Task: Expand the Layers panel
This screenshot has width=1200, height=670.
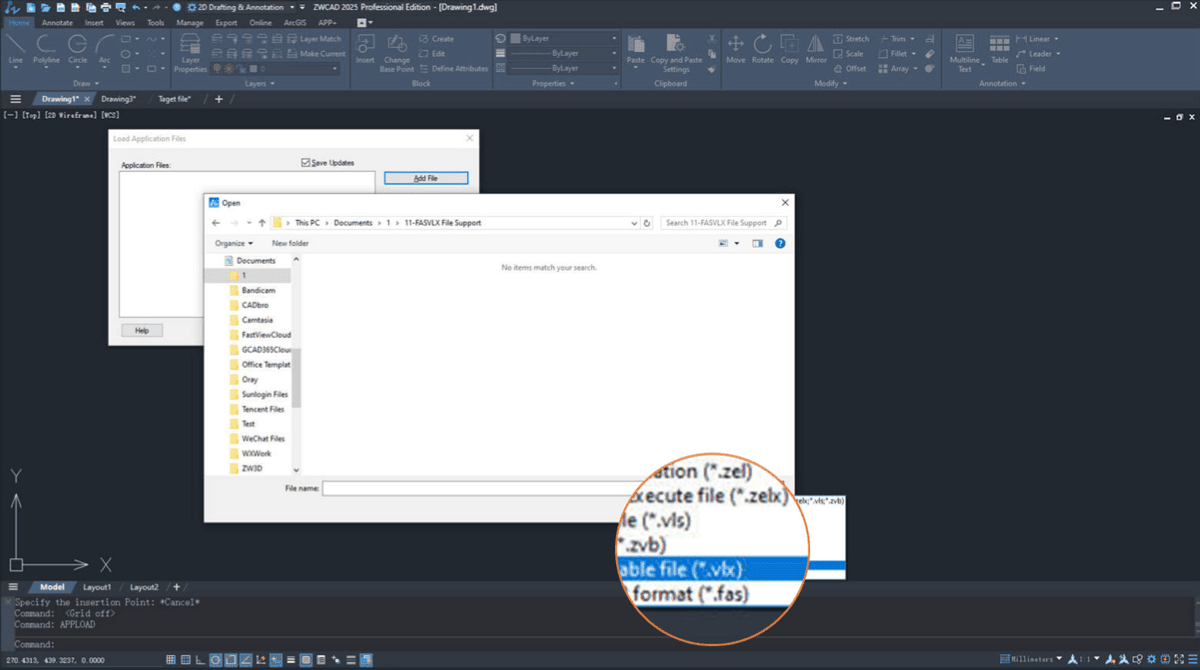Action: [x=258, y=84]
